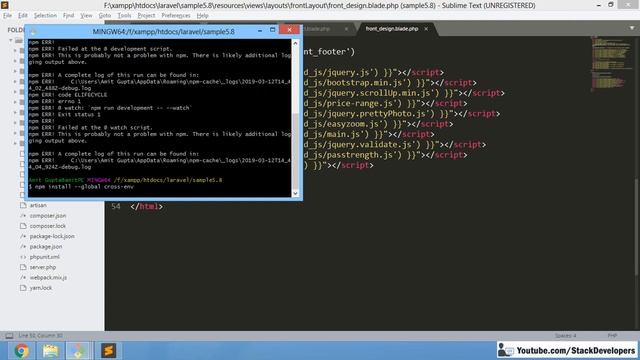Image resolution: width=640 pixels, height=360 pixels.
Task: Open Sublime Text from taskbar
Action: (108, 351)
